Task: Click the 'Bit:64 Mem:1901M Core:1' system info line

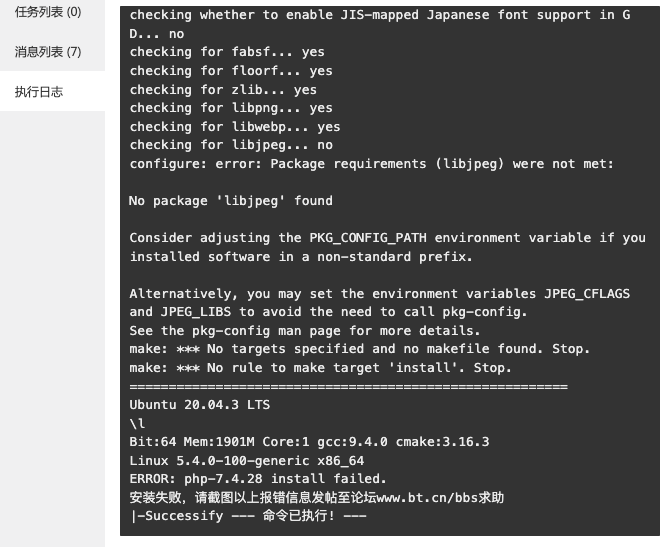Action: point(309,442)
